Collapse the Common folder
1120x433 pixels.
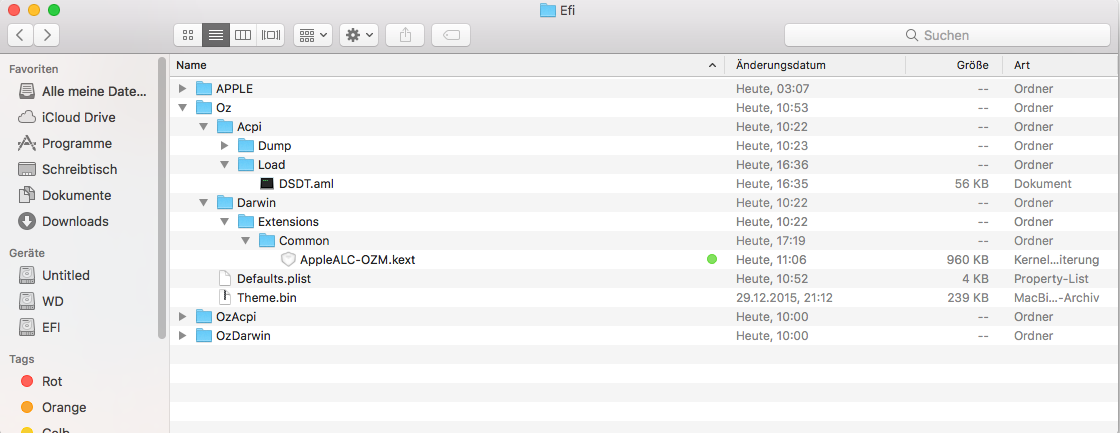coord(245,241)
